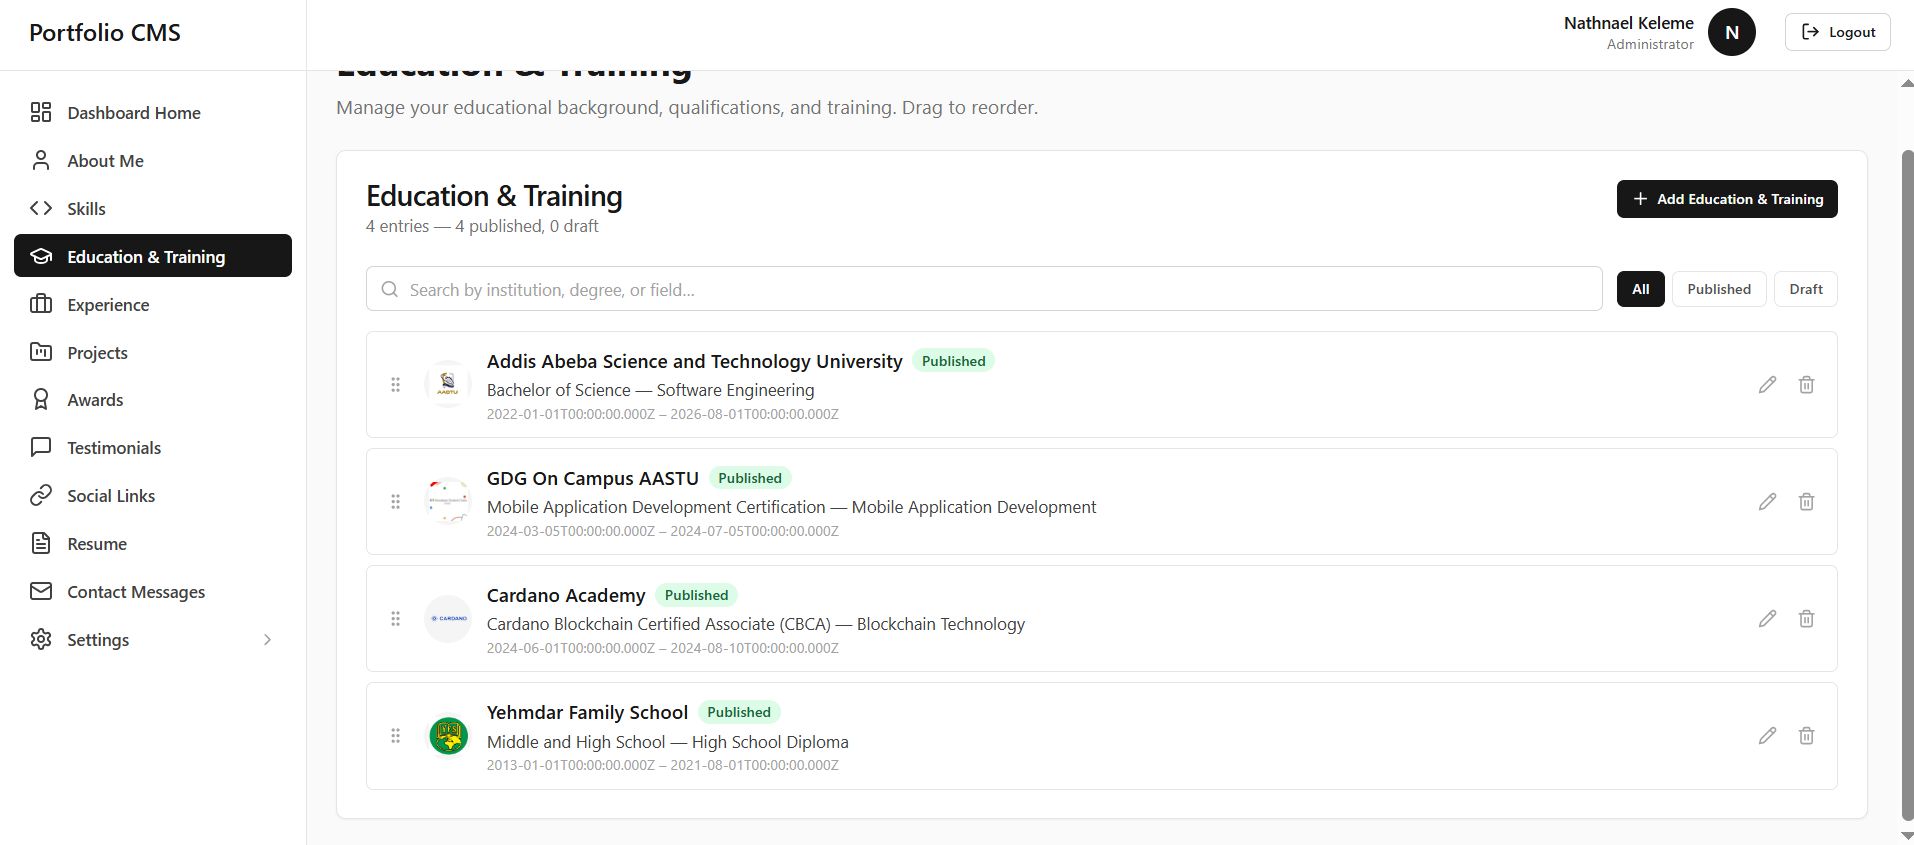Viewport: 1914px width, 845px height.
Task: Filter entries by Draft
Action: point(1805,289)
